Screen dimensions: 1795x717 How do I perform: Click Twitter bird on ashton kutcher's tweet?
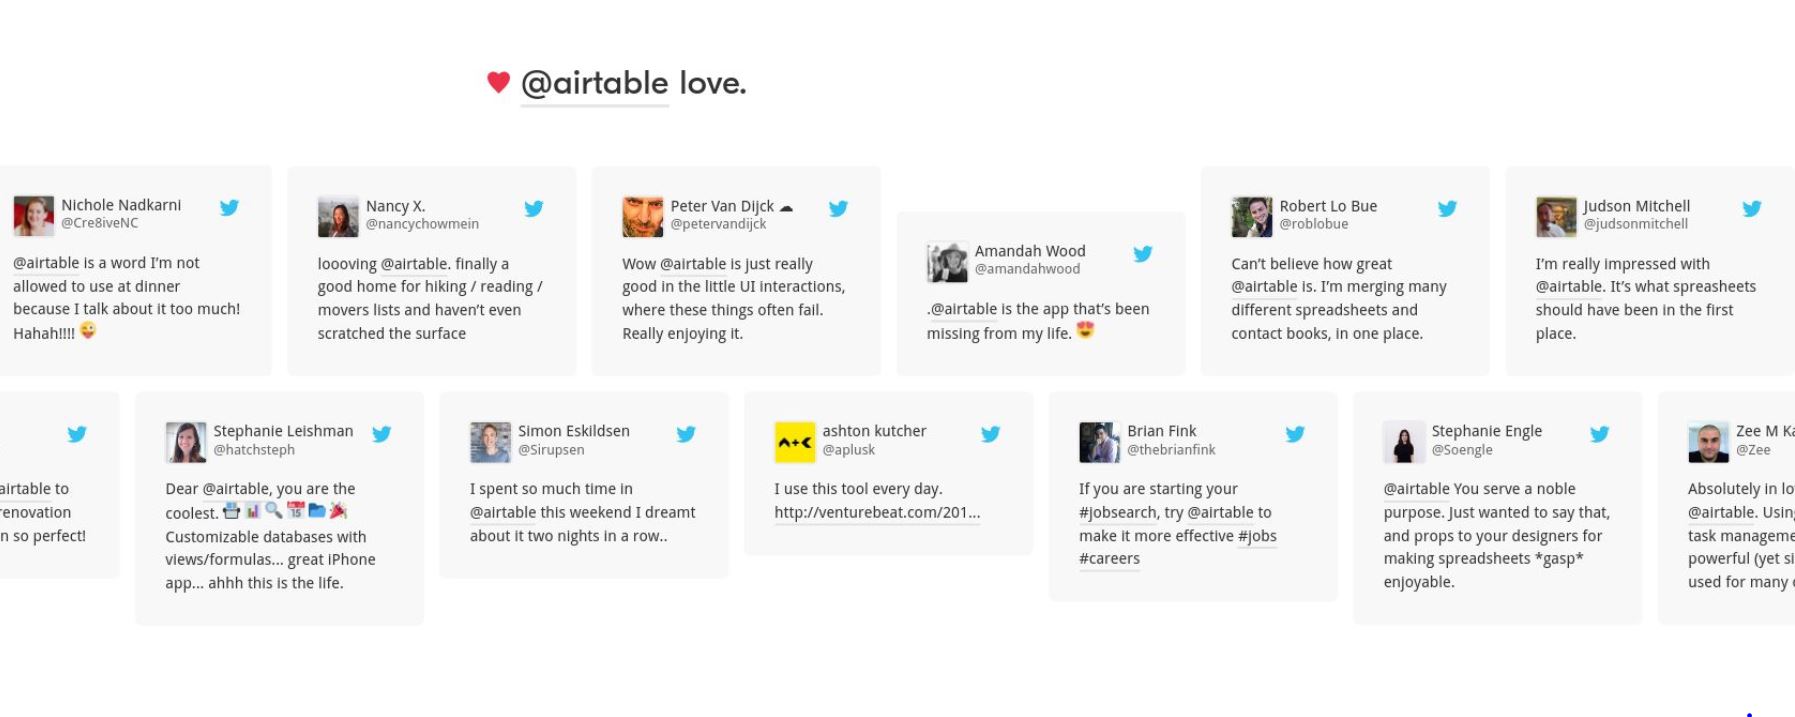click(990, 434)
